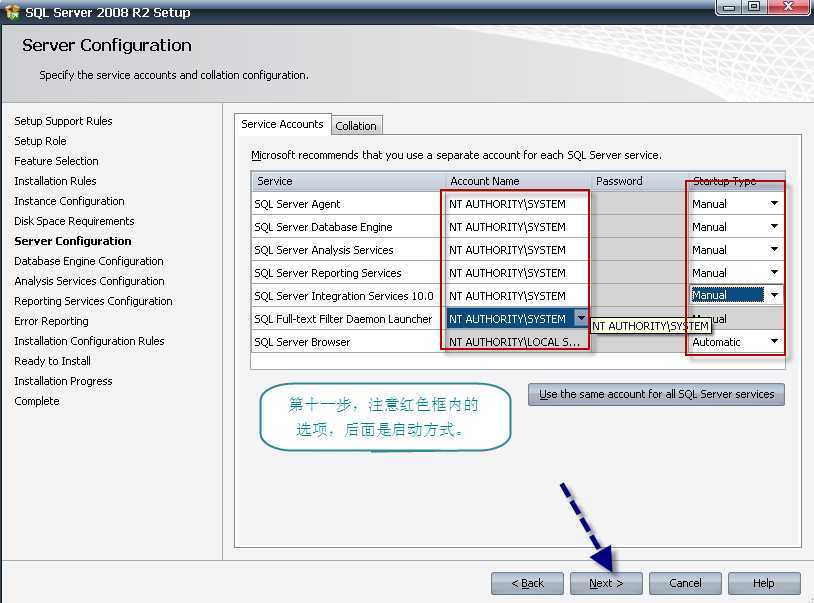814x603 pixels.
Task: Select account name cell for SQL Server Analysis Services
Action: tap(517, 250)
